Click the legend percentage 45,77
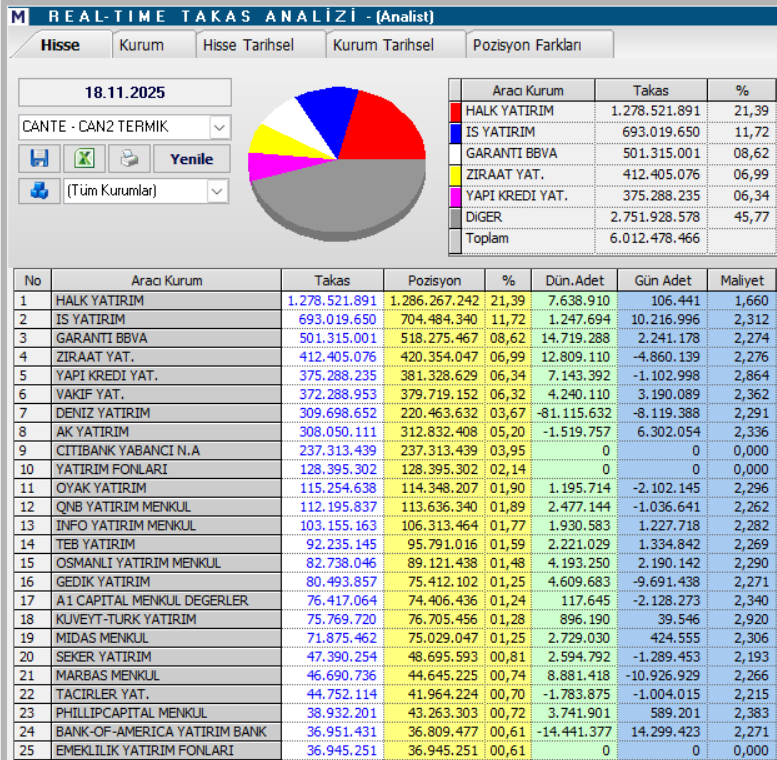 coord(751,217)
